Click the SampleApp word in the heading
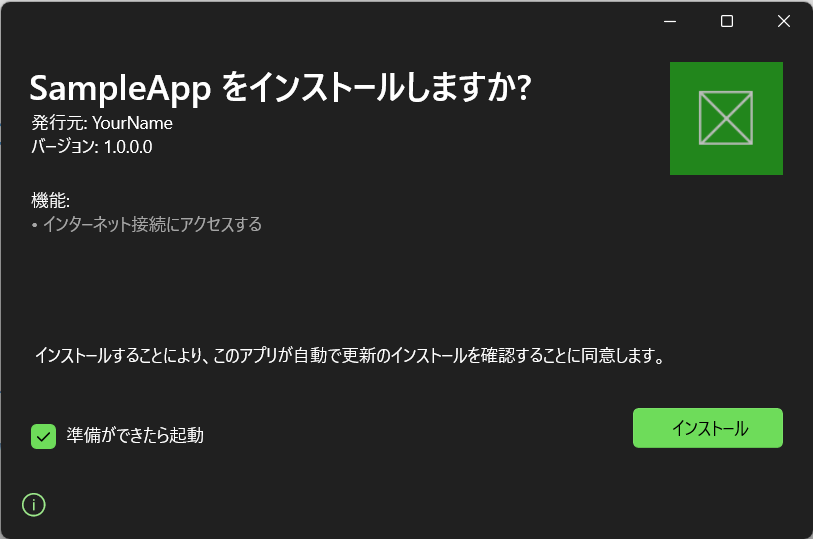 pyautogui.click(x=120, y=89)
